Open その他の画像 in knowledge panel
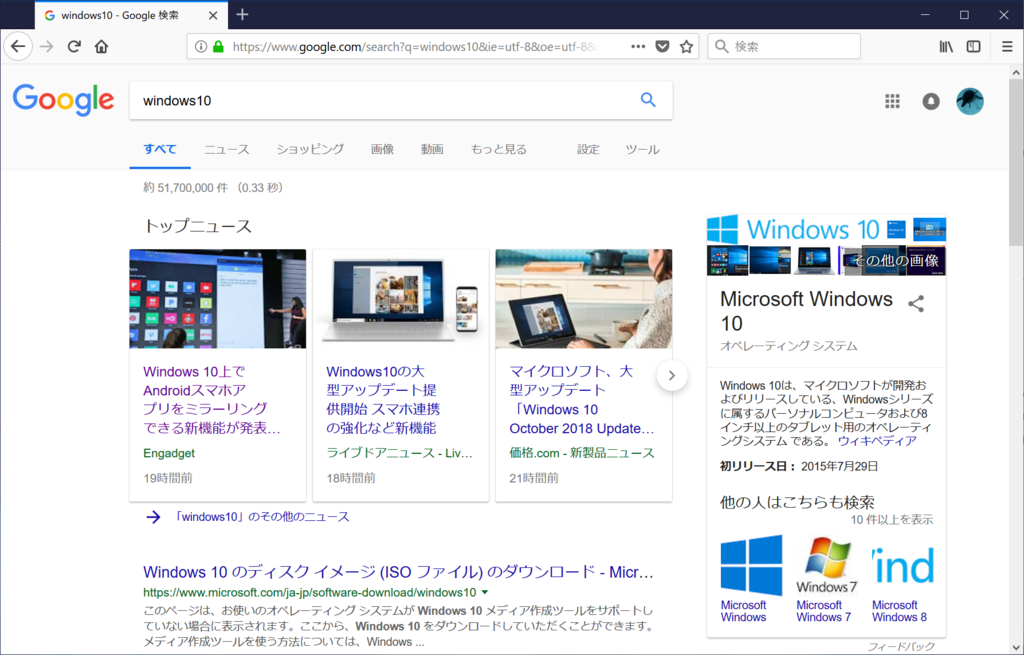The image size is (1024, 655). point(895,261)
